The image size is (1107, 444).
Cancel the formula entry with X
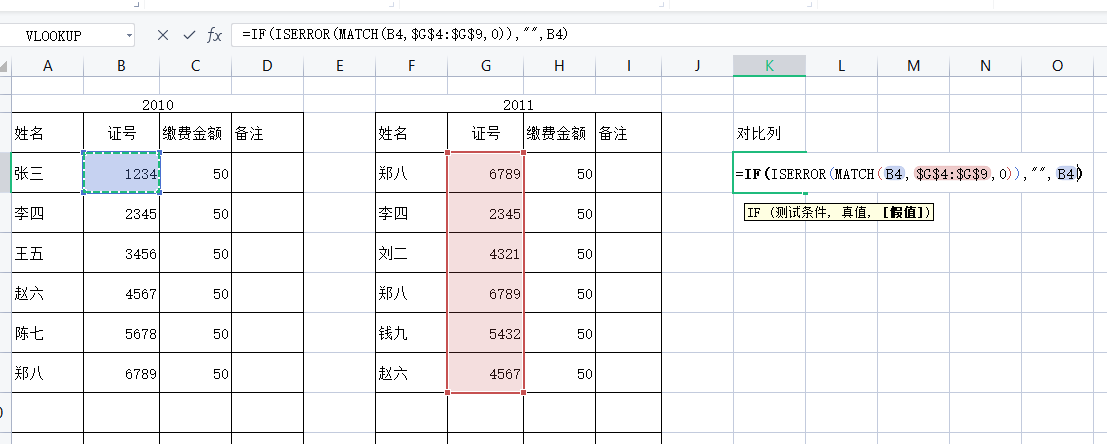coord(163,35)
